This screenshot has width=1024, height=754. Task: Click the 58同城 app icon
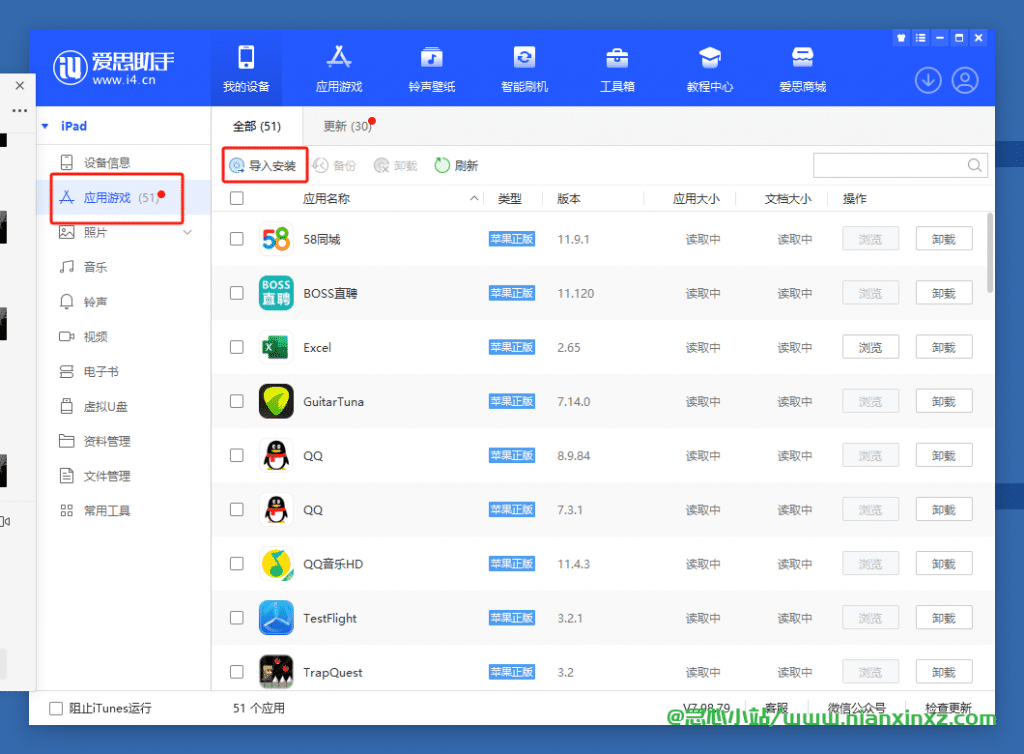click(276, 239)
